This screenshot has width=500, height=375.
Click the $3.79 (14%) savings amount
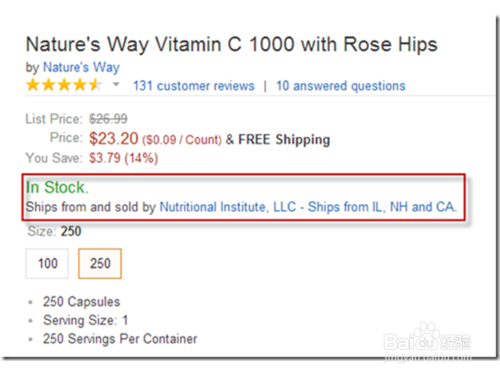(x=123, y=158)
